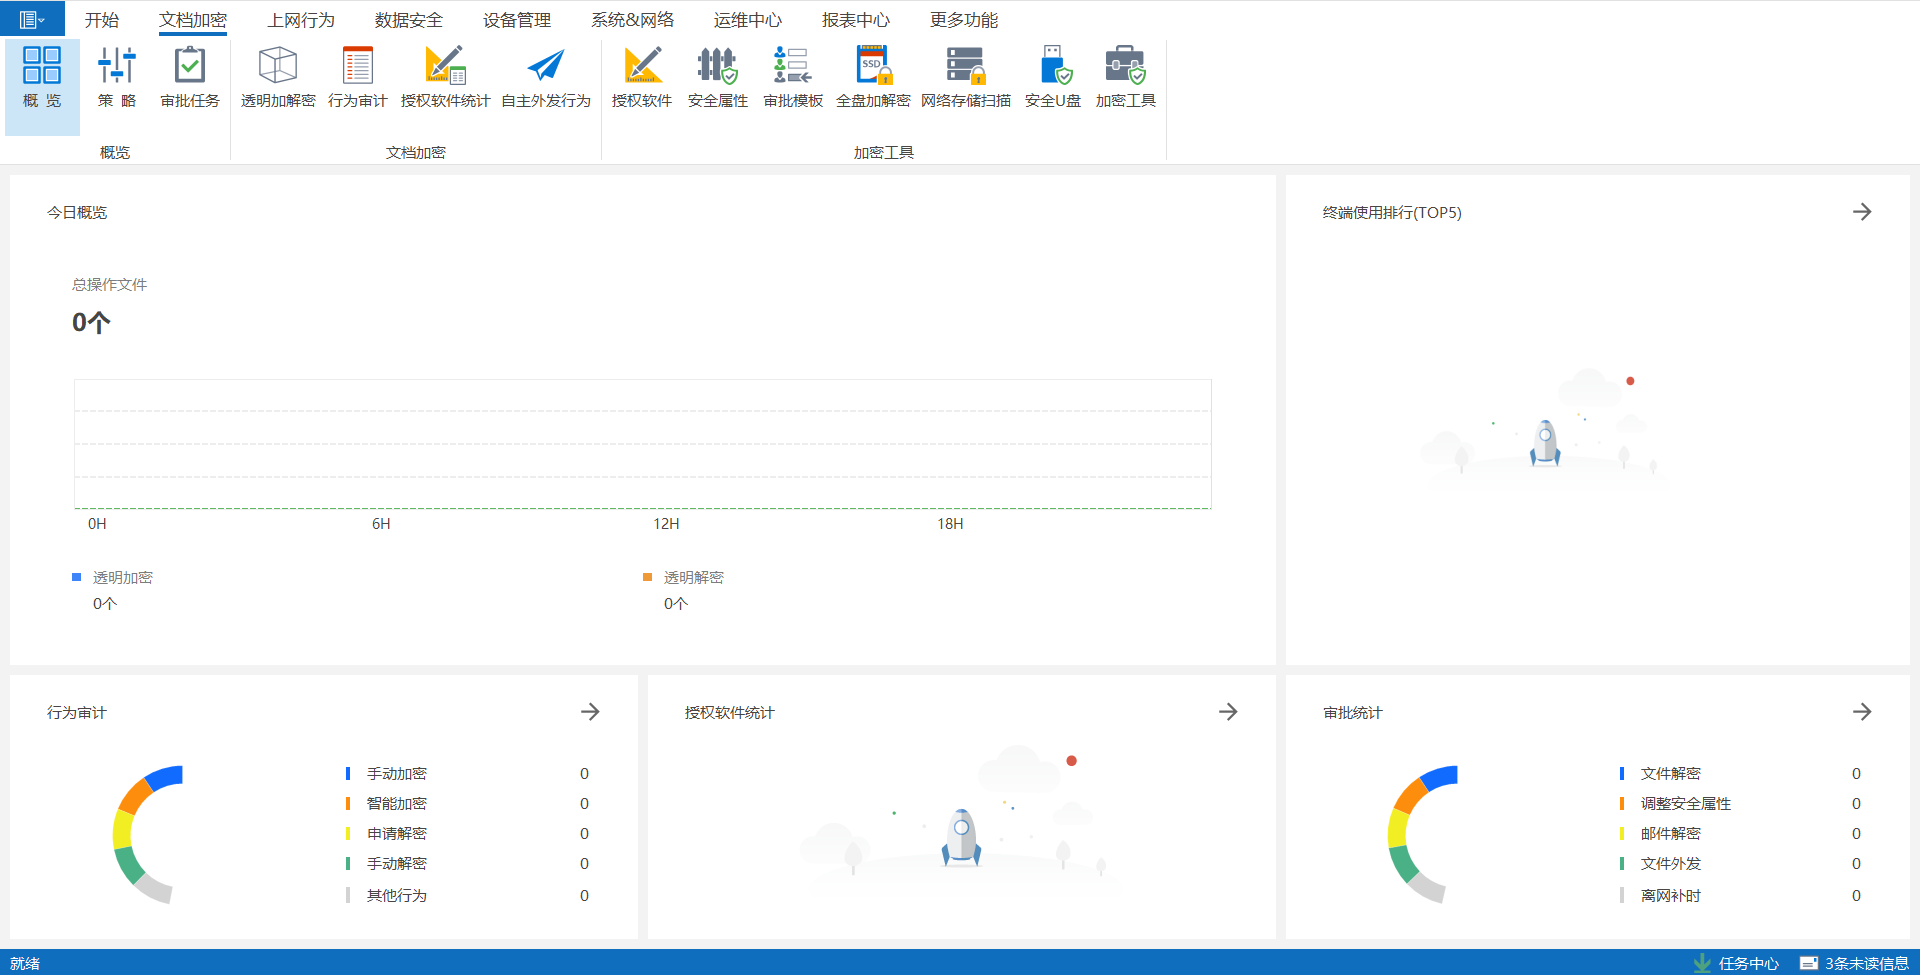Viewport: 1920px width, 975px height.
Task: Click the 总操作文件 label
Action: point(109,285)
